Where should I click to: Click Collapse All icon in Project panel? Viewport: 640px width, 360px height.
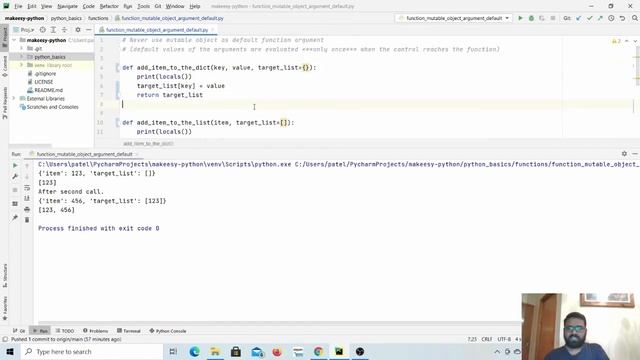pos(64,30)
